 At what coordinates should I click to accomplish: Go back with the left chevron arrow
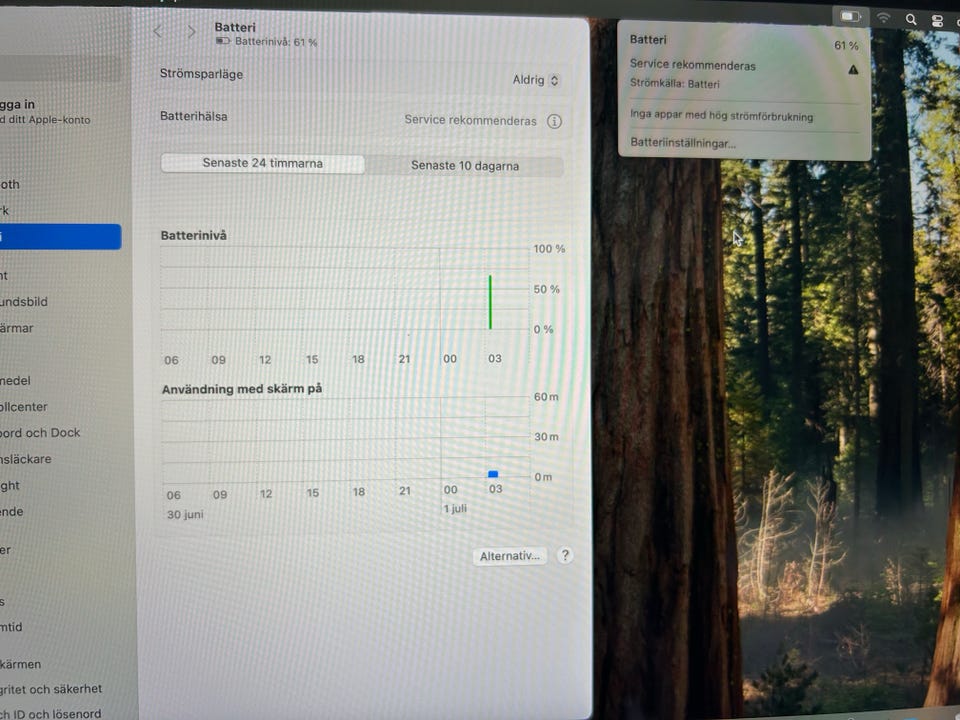[158, 31]
